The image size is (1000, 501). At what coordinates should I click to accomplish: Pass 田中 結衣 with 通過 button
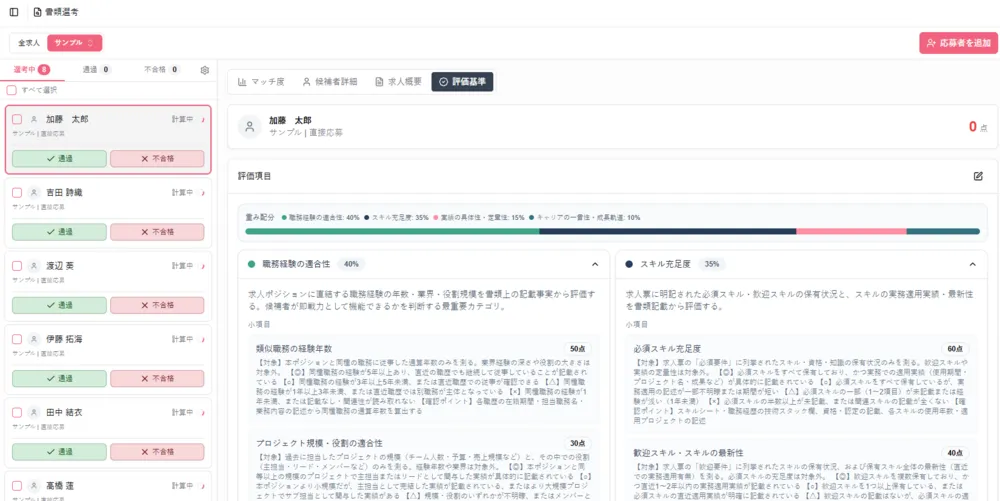coord(59,452)
